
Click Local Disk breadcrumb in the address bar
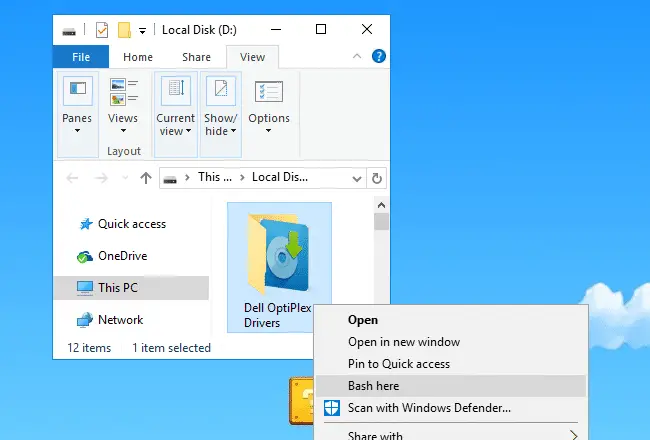coord(280,177)
